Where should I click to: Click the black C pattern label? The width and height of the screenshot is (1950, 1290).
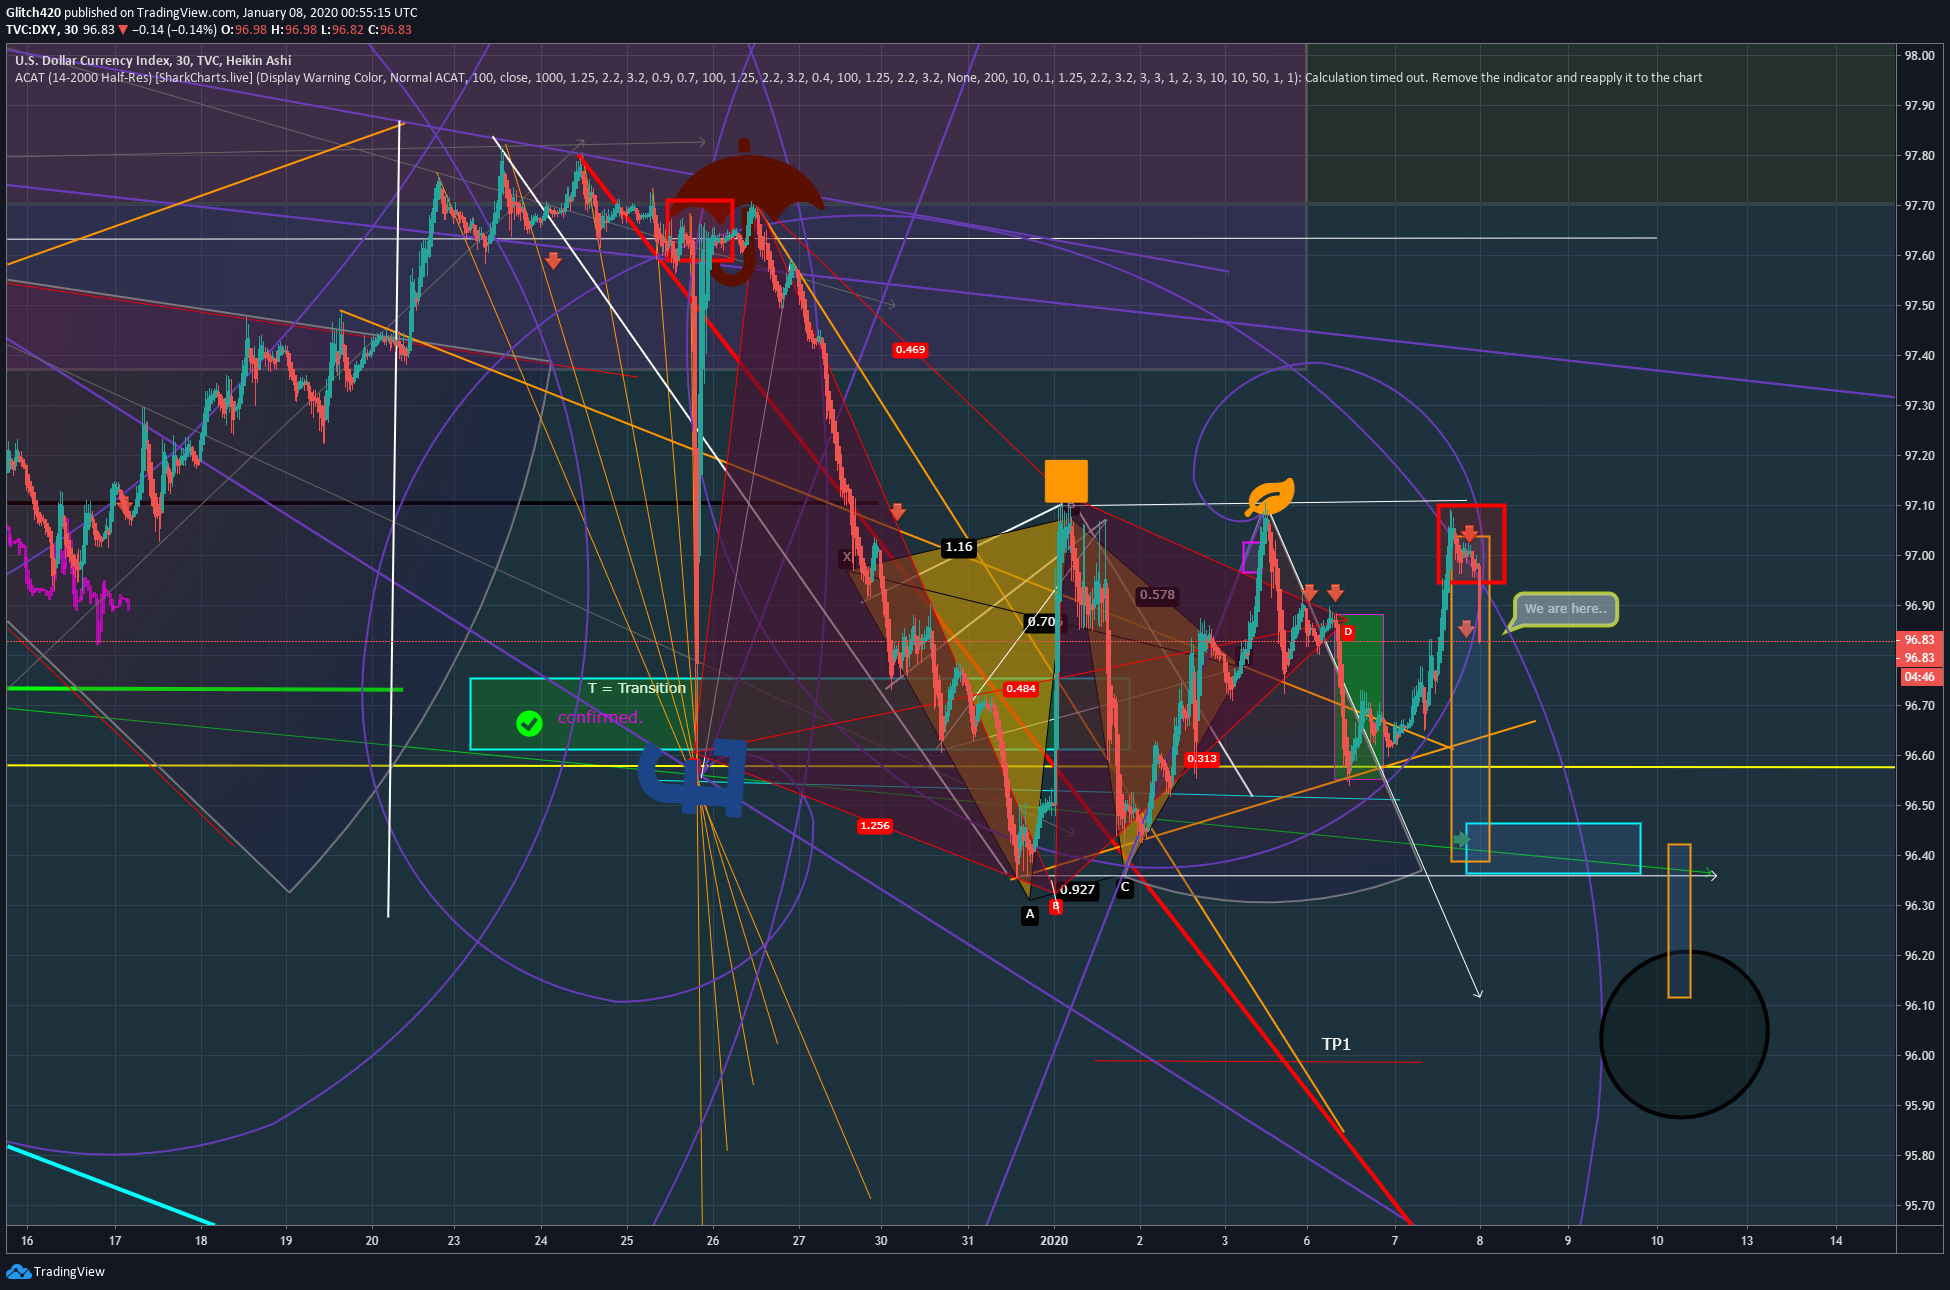[x=1125, y=887]
